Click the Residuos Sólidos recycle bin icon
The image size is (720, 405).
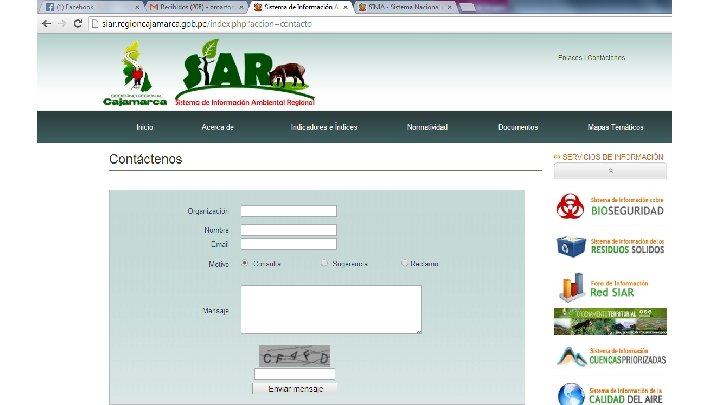(x=571, y=246)
